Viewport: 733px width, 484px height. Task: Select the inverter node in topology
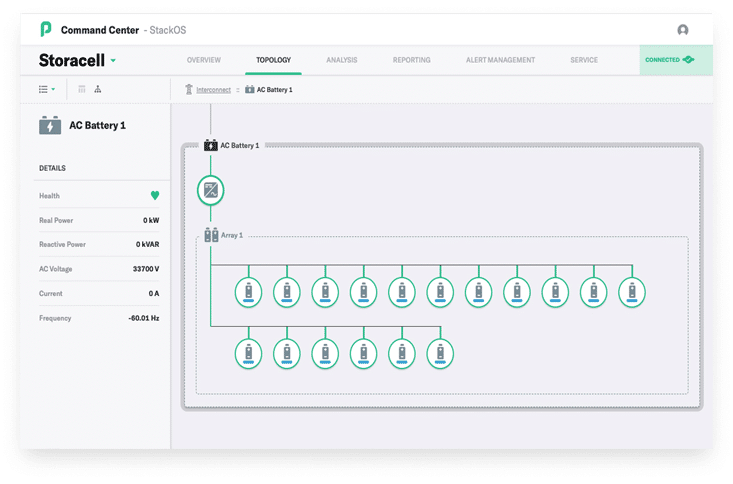[211, 190]
